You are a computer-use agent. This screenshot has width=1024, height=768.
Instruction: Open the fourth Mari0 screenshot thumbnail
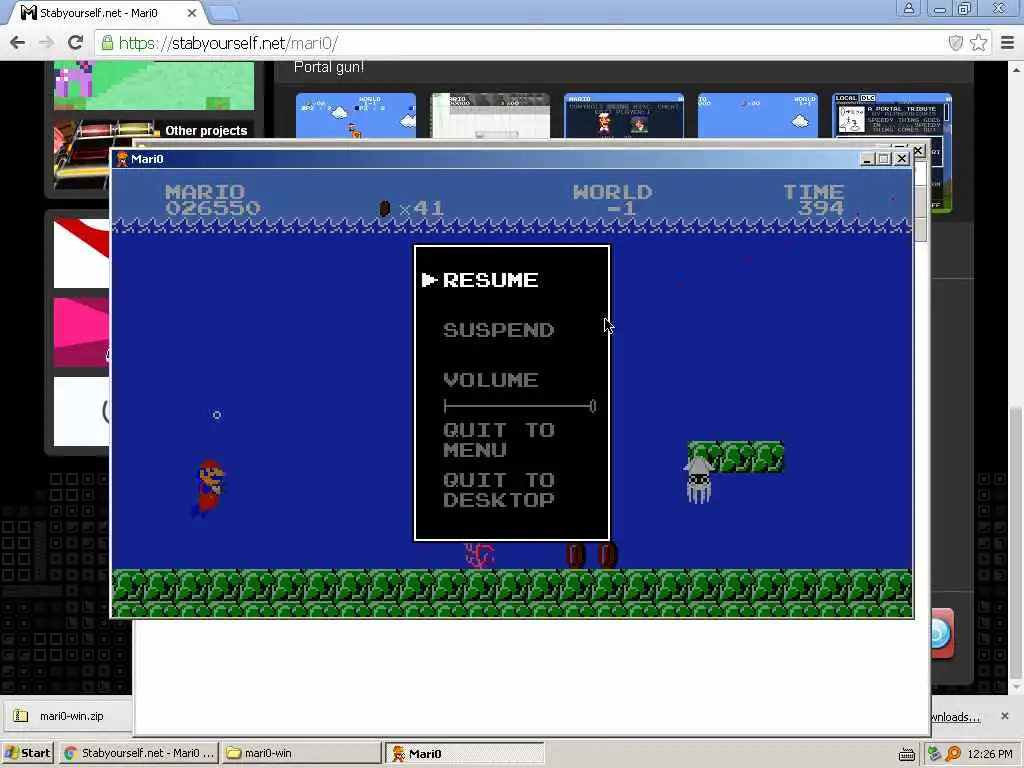click(x=758, y=116)
